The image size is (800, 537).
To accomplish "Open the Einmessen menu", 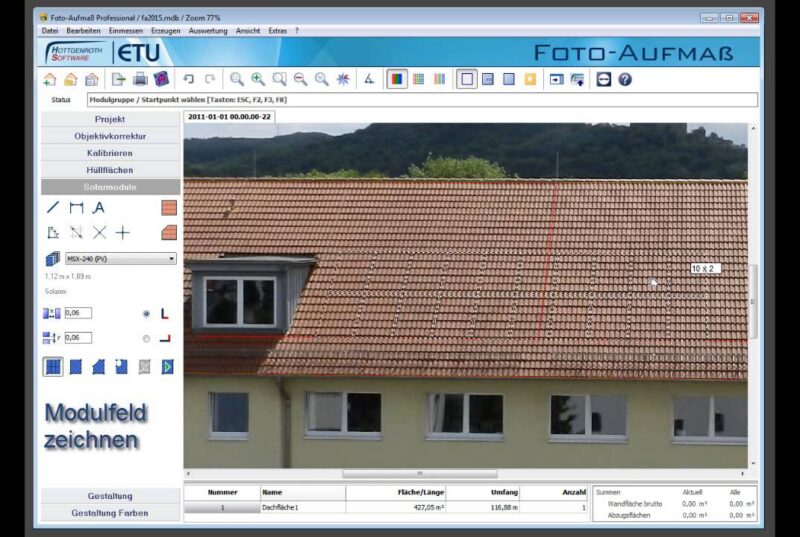I will click(x=126, y=31).
